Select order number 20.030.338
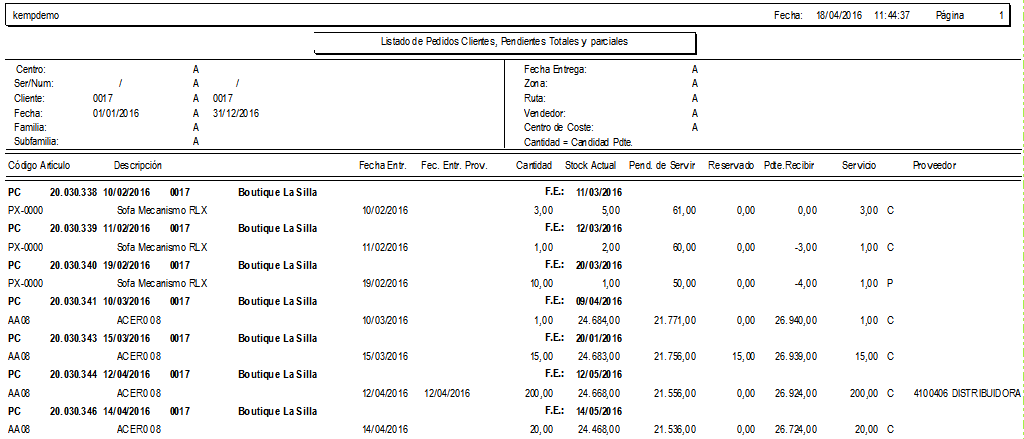Viewport: 1024px width, 439px height. click(x=73, y=193)
